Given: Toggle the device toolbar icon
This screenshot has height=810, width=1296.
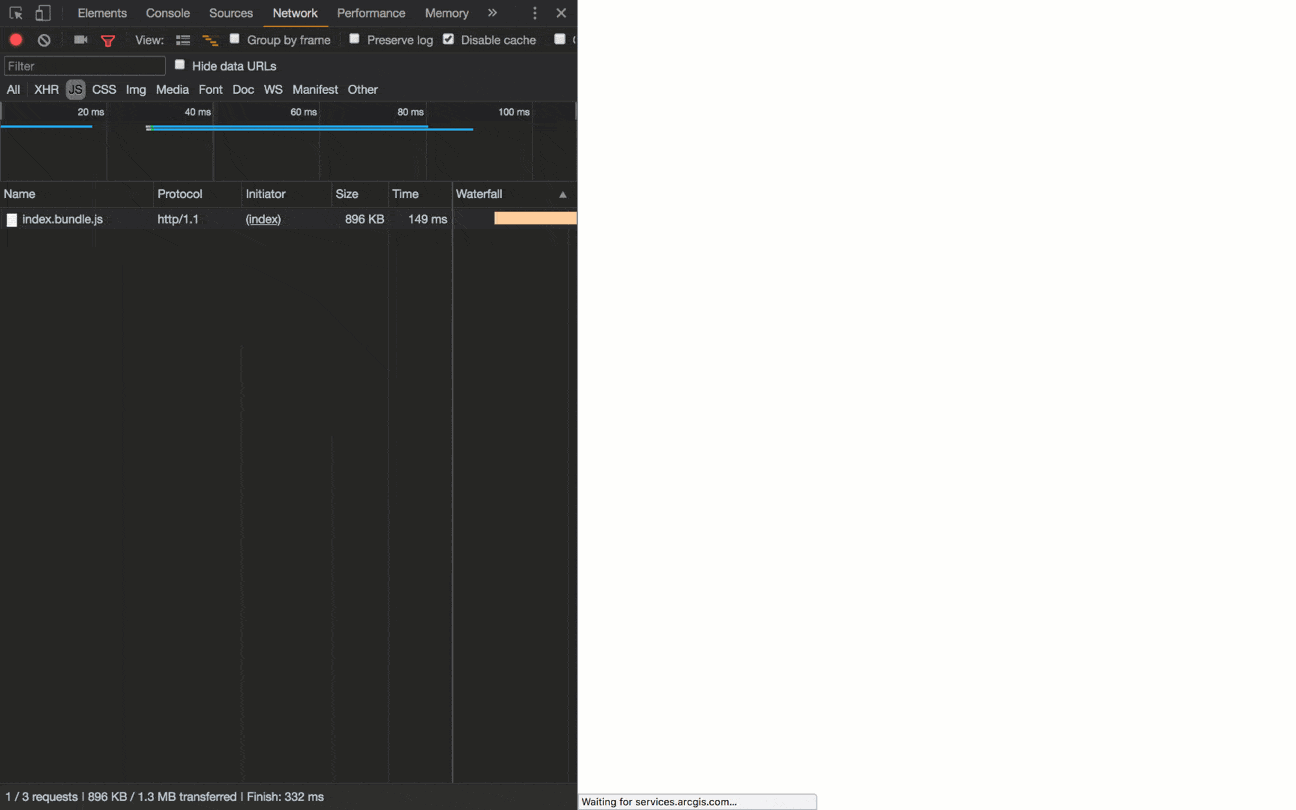Looking at the screenshot, I should pos(41,13).
